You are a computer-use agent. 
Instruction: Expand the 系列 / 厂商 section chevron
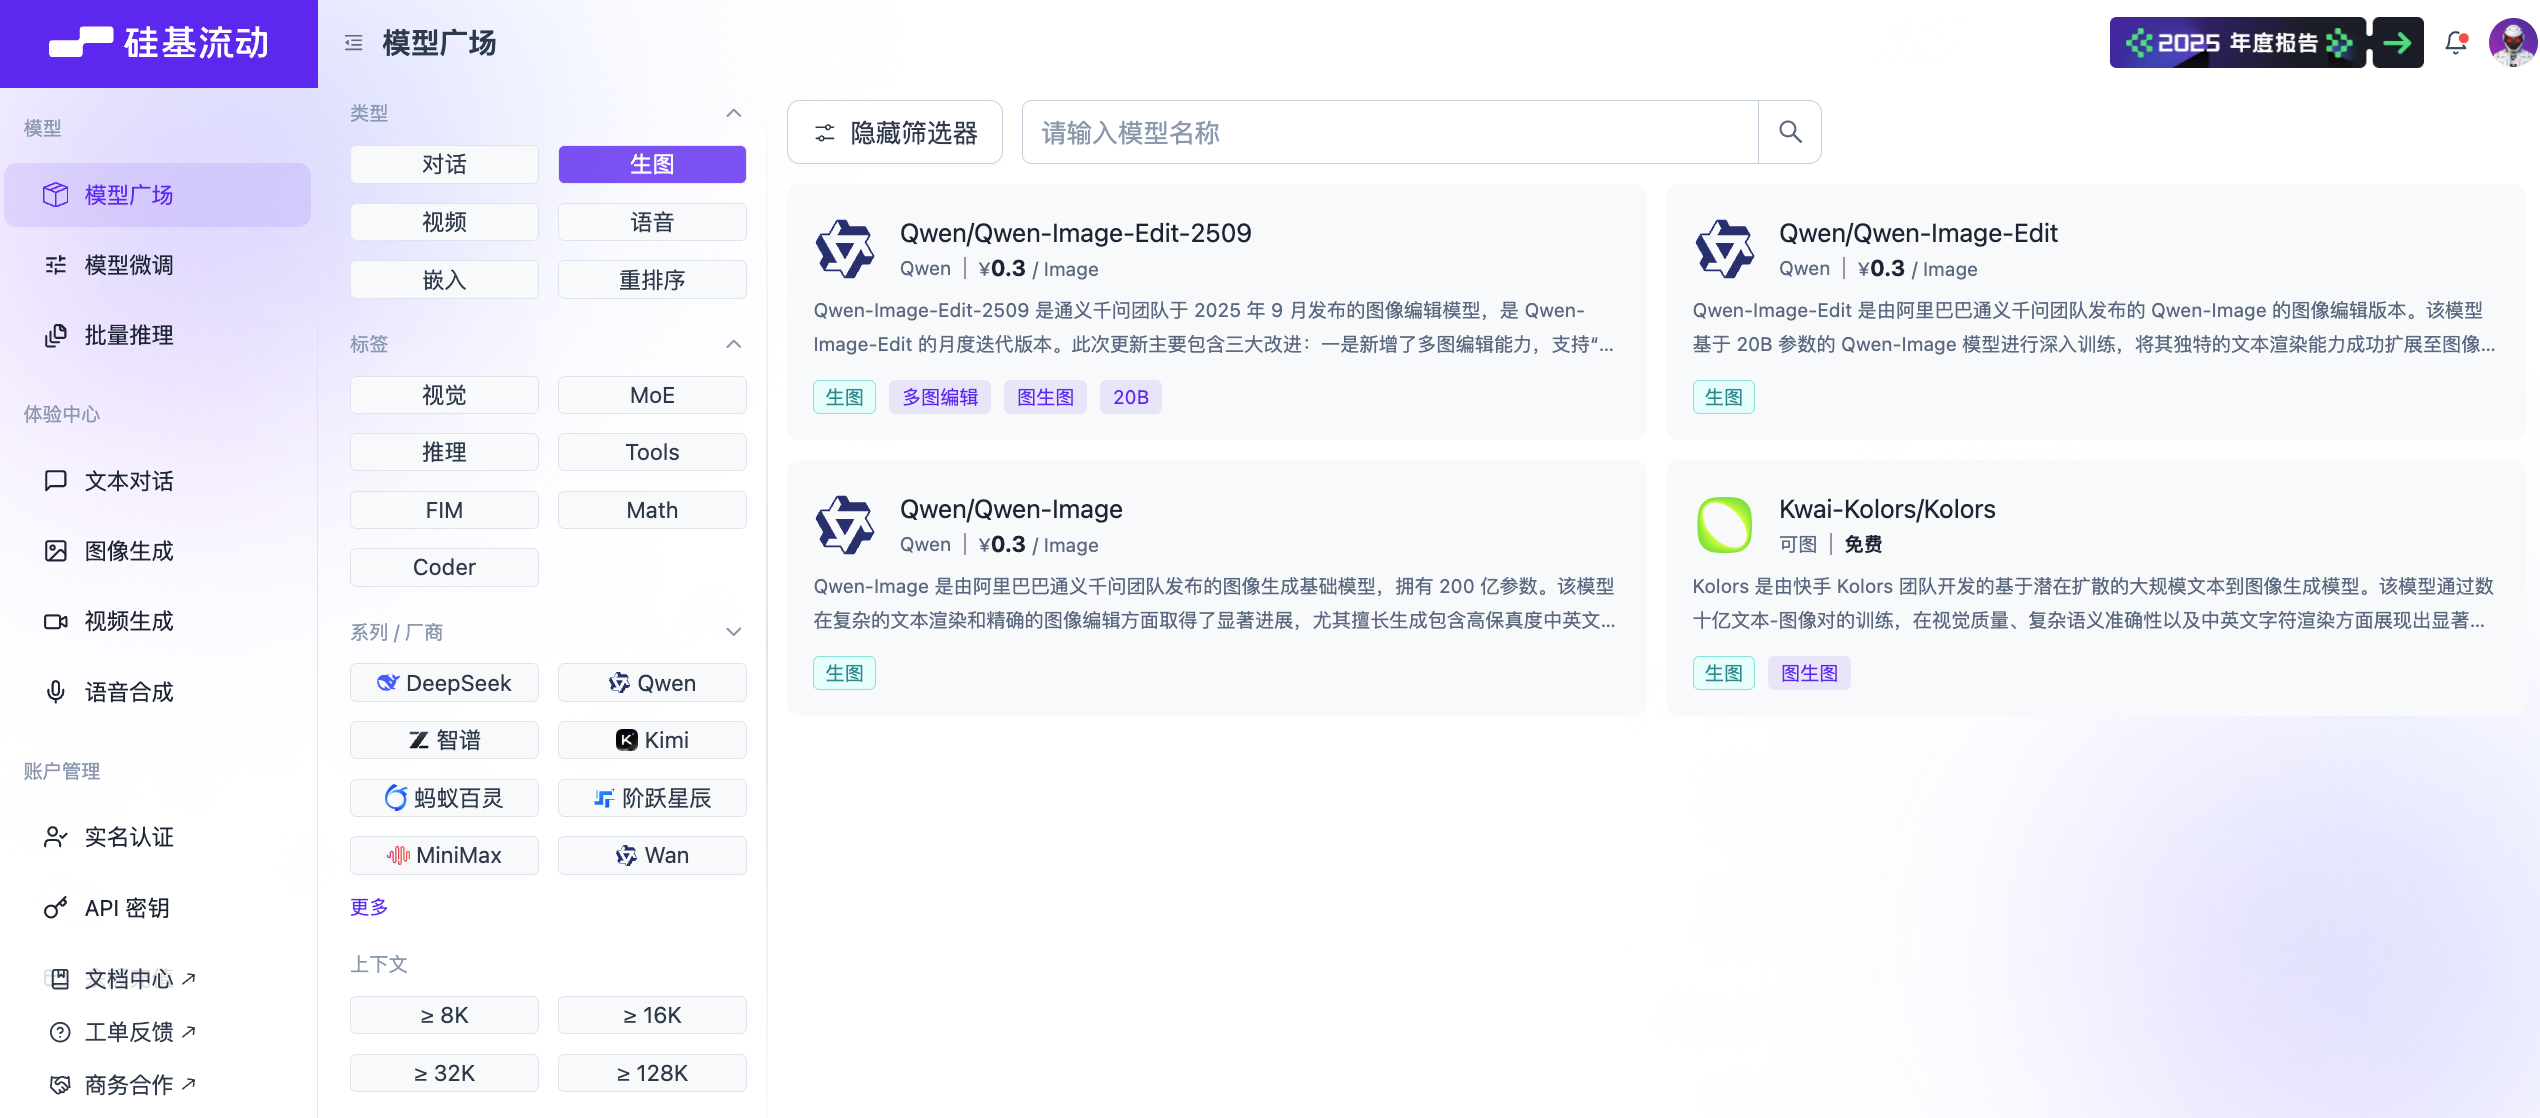733,632
